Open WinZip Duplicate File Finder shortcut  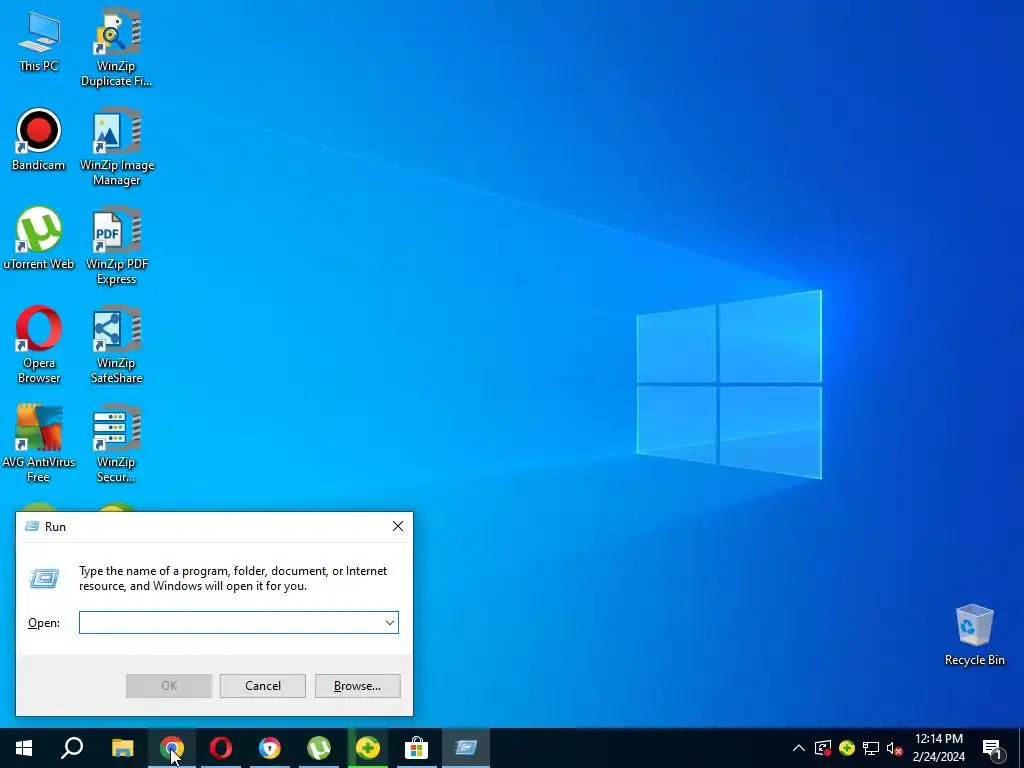[x=116, y=47]
